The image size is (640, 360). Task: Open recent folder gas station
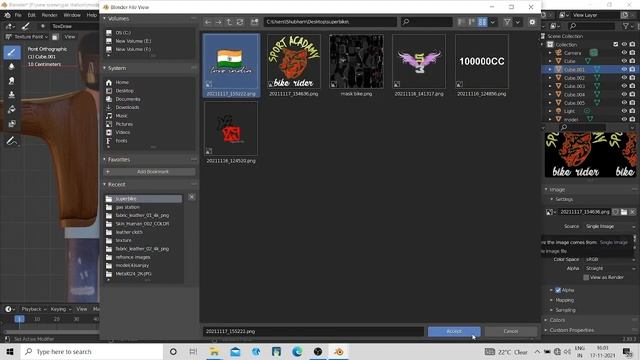click(127, 207)
